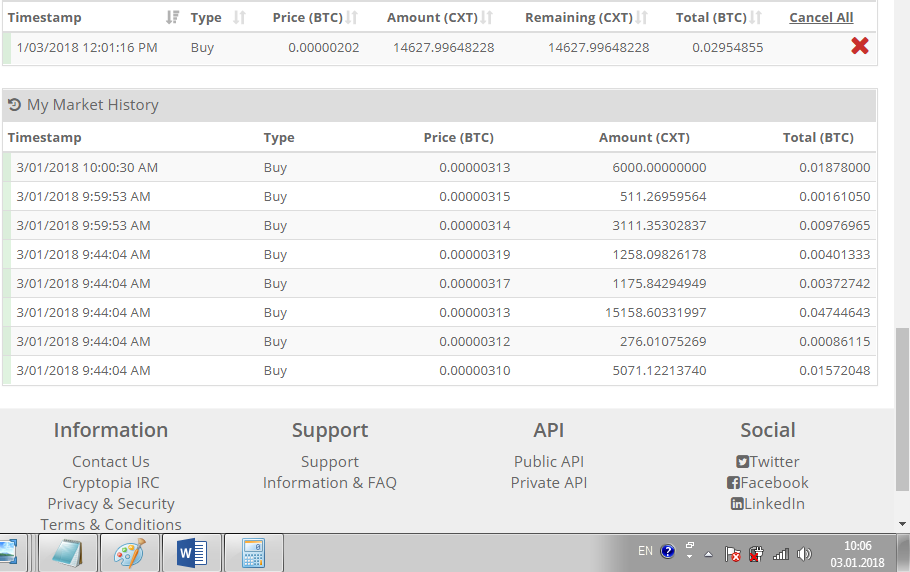Click the Cancel All link
The image size is (910, 572).
coord(820,17)
